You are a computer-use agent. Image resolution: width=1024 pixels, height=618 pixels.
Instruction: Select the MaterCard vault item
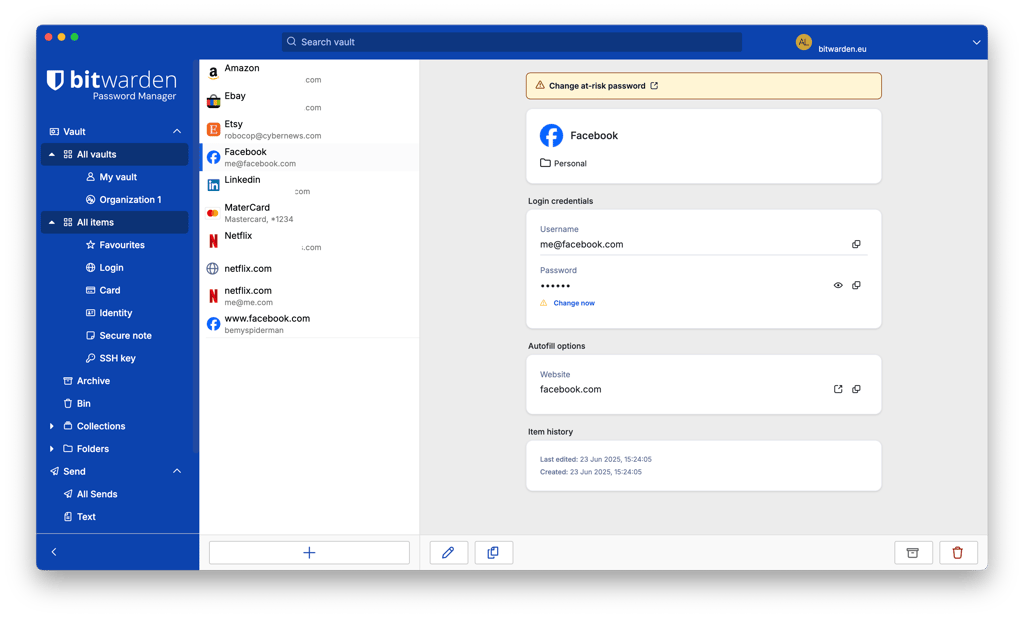pos(309,213)
